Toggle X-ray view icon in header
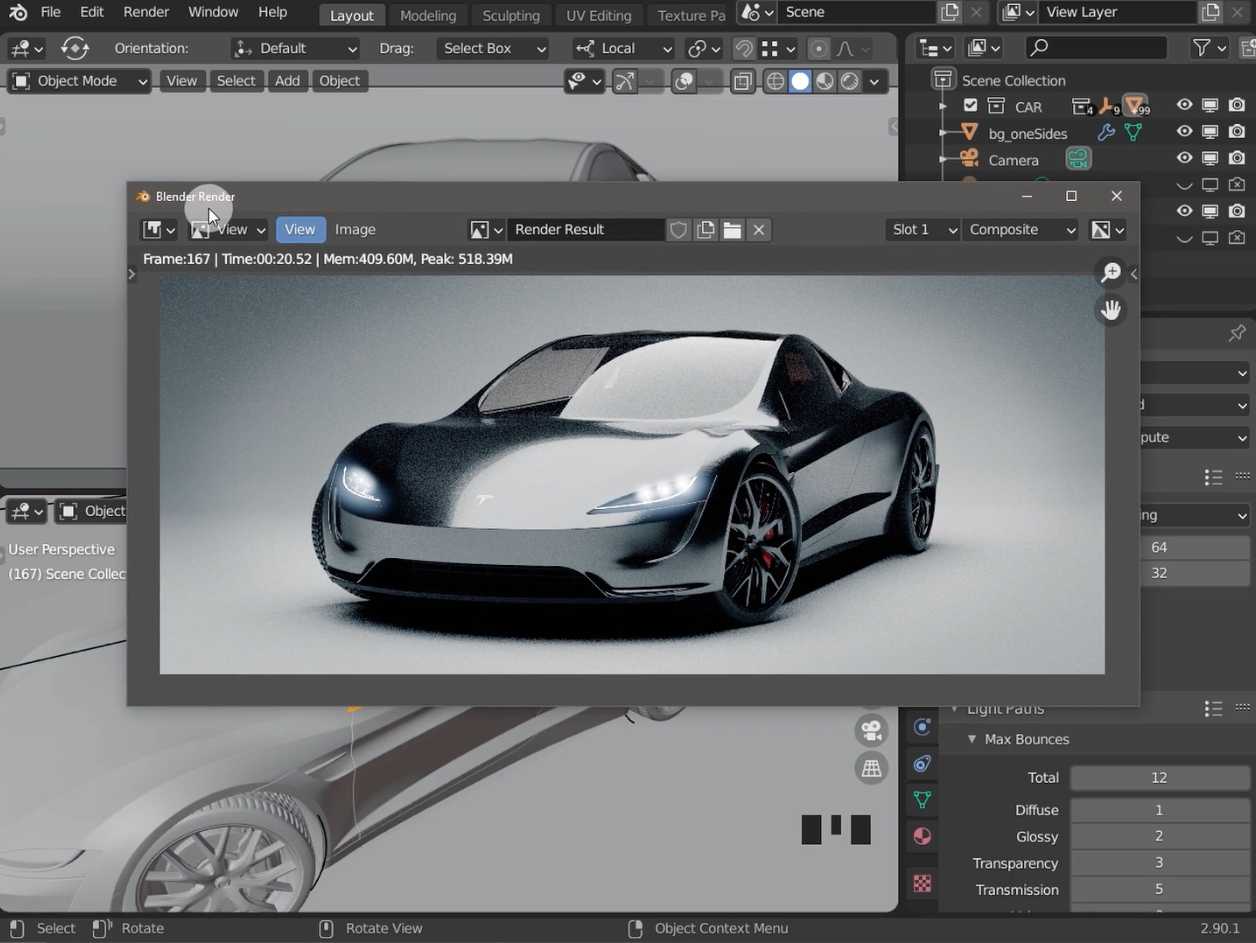 (742, 82)
